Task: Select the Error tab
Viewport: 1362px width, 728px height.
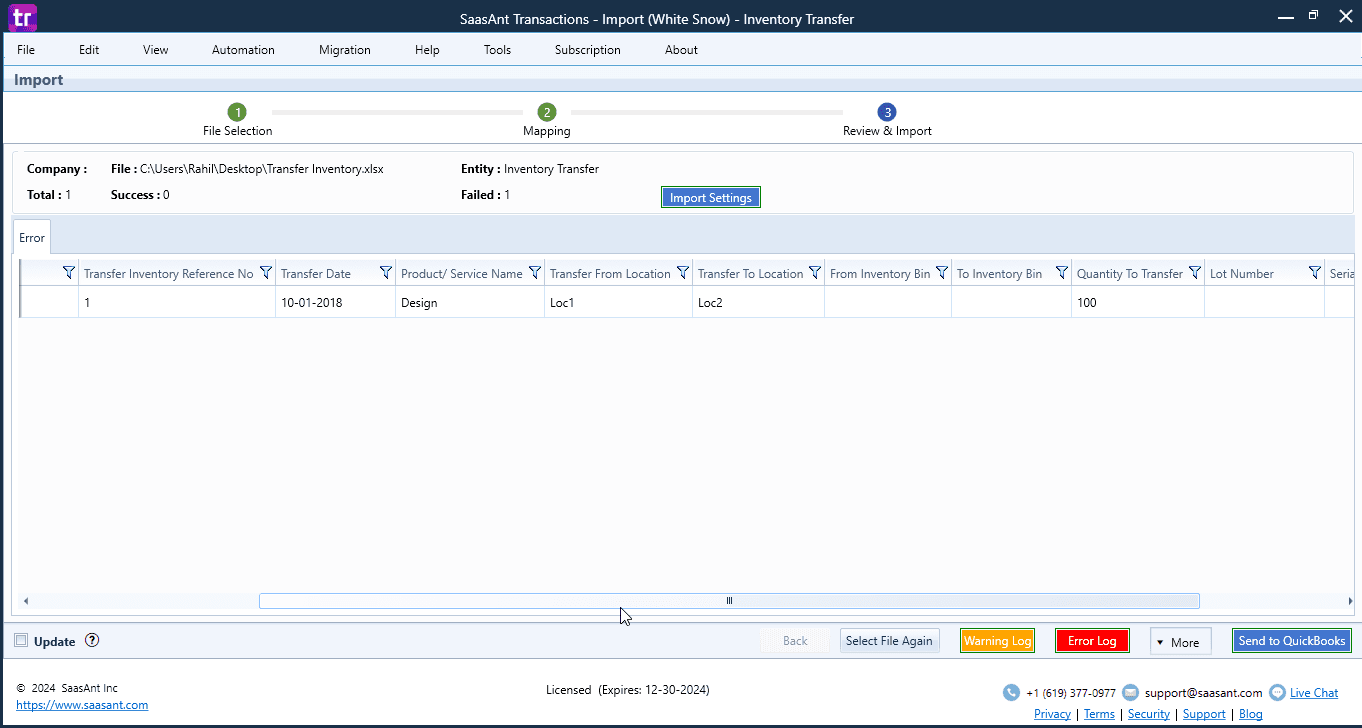Action: point(32,238)
